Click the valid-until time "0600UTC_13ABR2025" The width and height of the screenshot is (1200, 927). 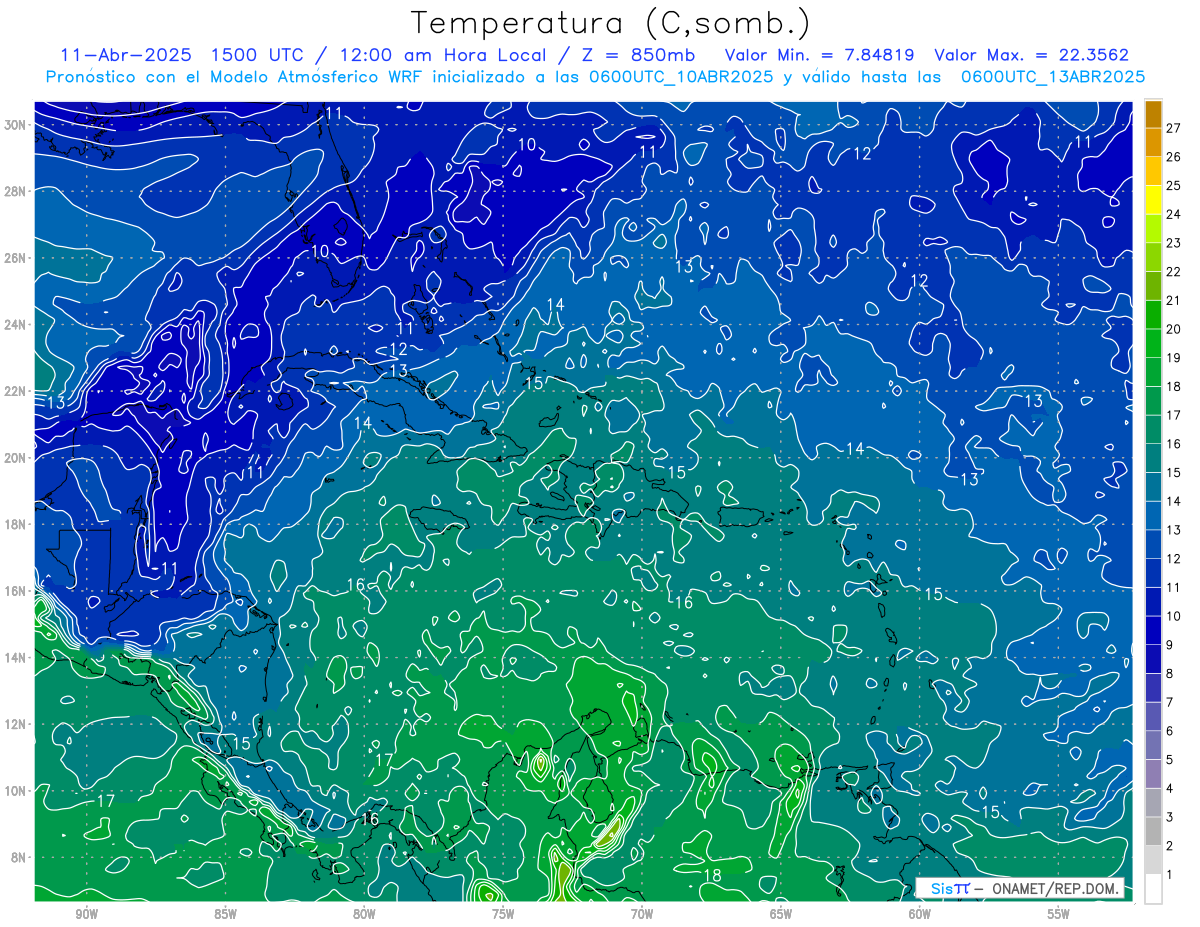click(x=1052, y=77)
